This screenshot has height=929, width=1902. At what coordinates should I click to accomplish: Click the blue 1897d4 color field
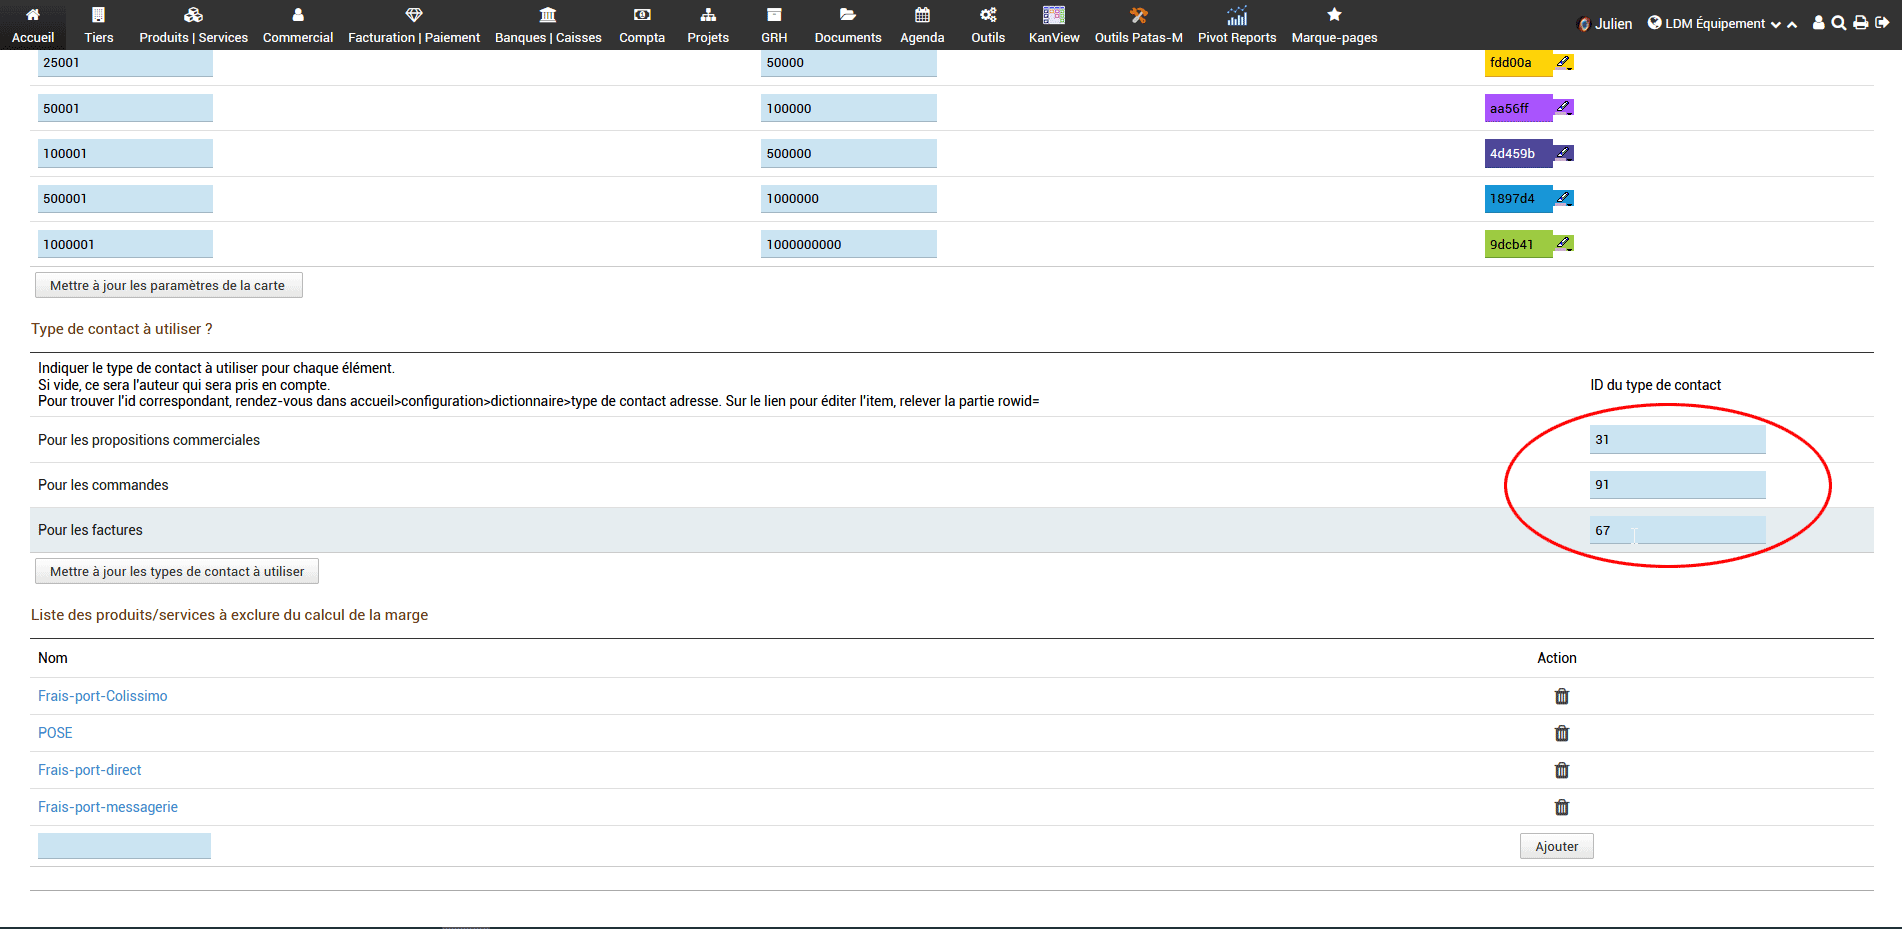pos(1517,199)
